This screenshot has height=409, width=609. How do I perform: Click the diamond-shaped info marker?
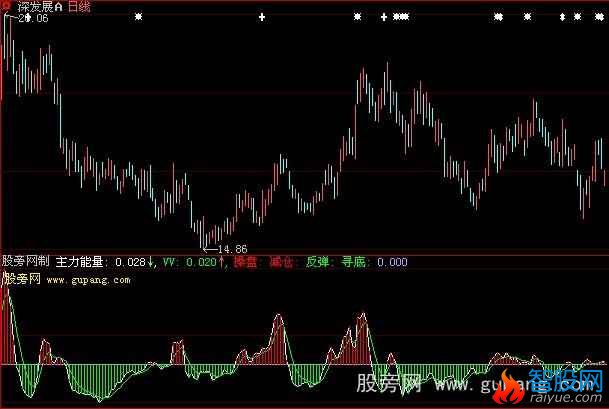562,17
